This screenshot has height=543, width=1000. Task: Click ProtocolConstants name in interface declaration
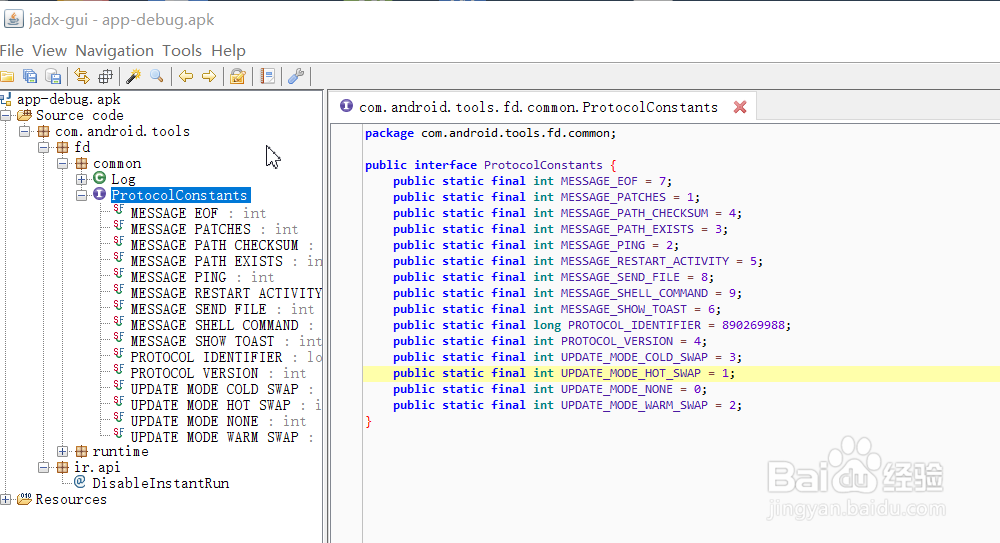543,165
